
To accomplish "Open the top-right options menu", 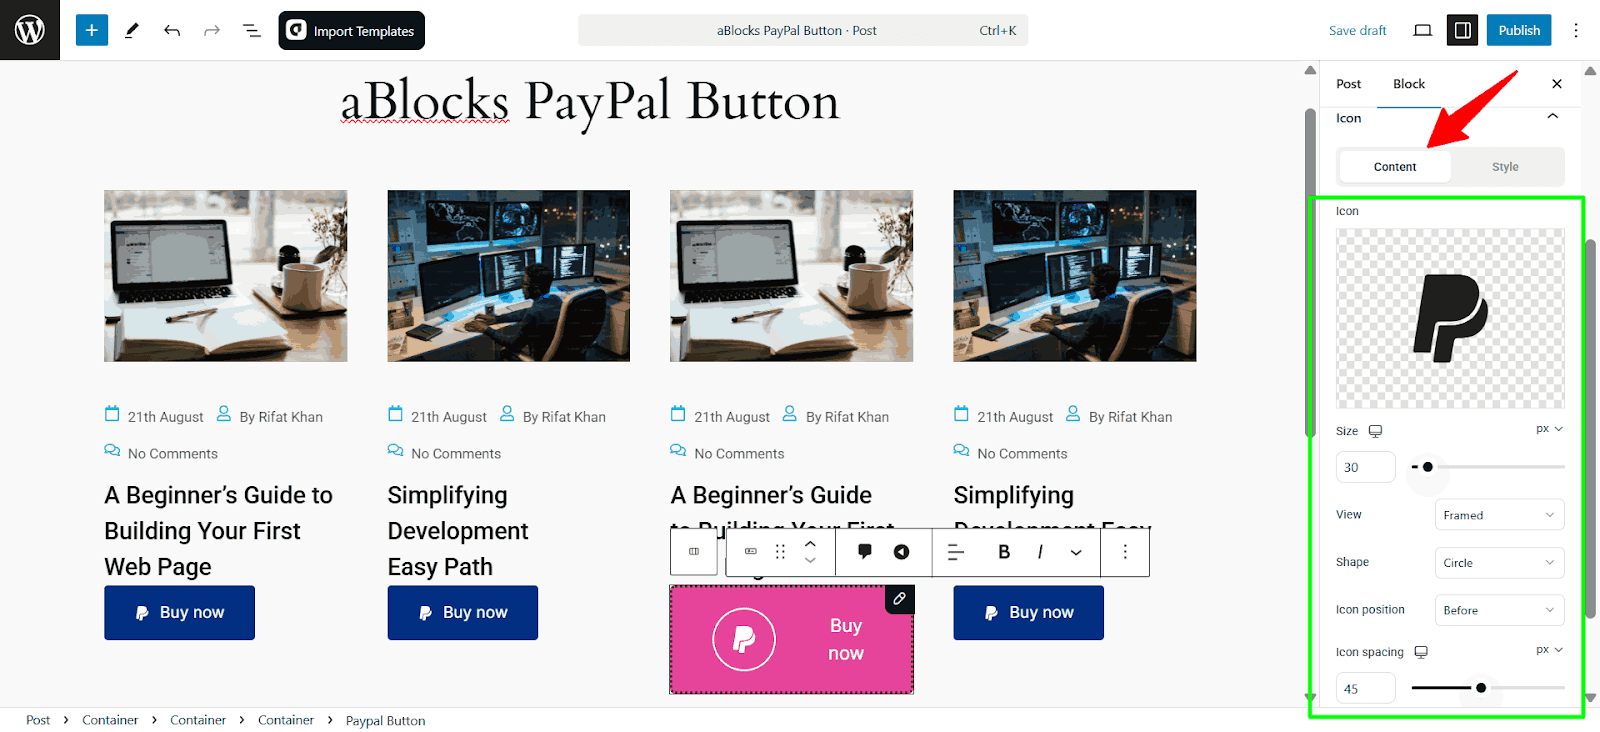I will (x=1576, y=30).
